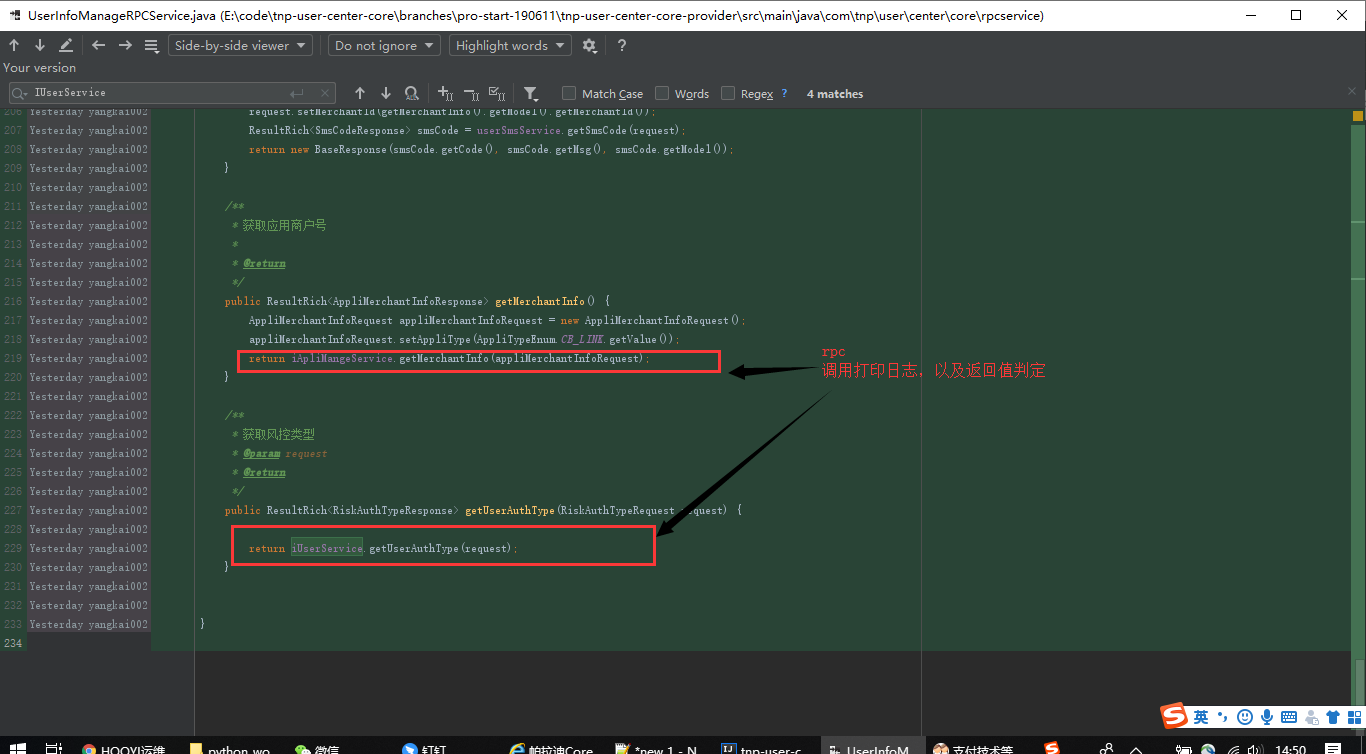Jump to next difference arrow in diff toolbar

point(40,45)
